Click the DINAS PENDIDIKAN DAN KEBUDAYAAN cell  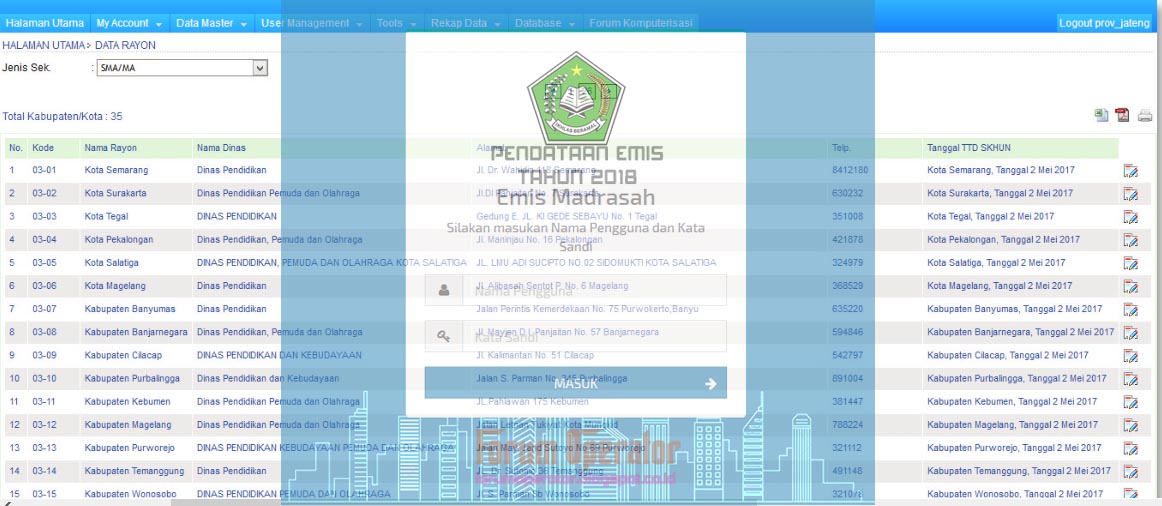(x=279, y=356)
